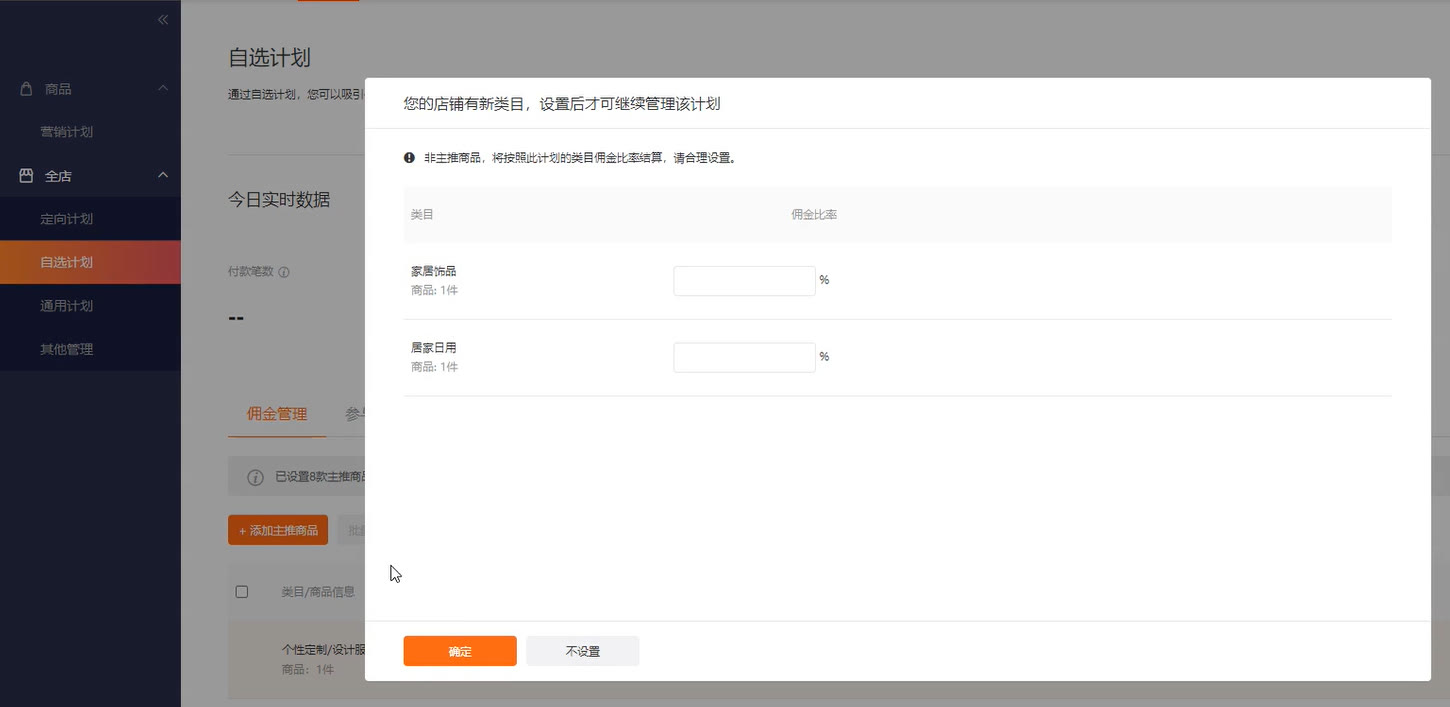
Task: Confirm the dialog with 确定 button
Action: click(459, 650)
